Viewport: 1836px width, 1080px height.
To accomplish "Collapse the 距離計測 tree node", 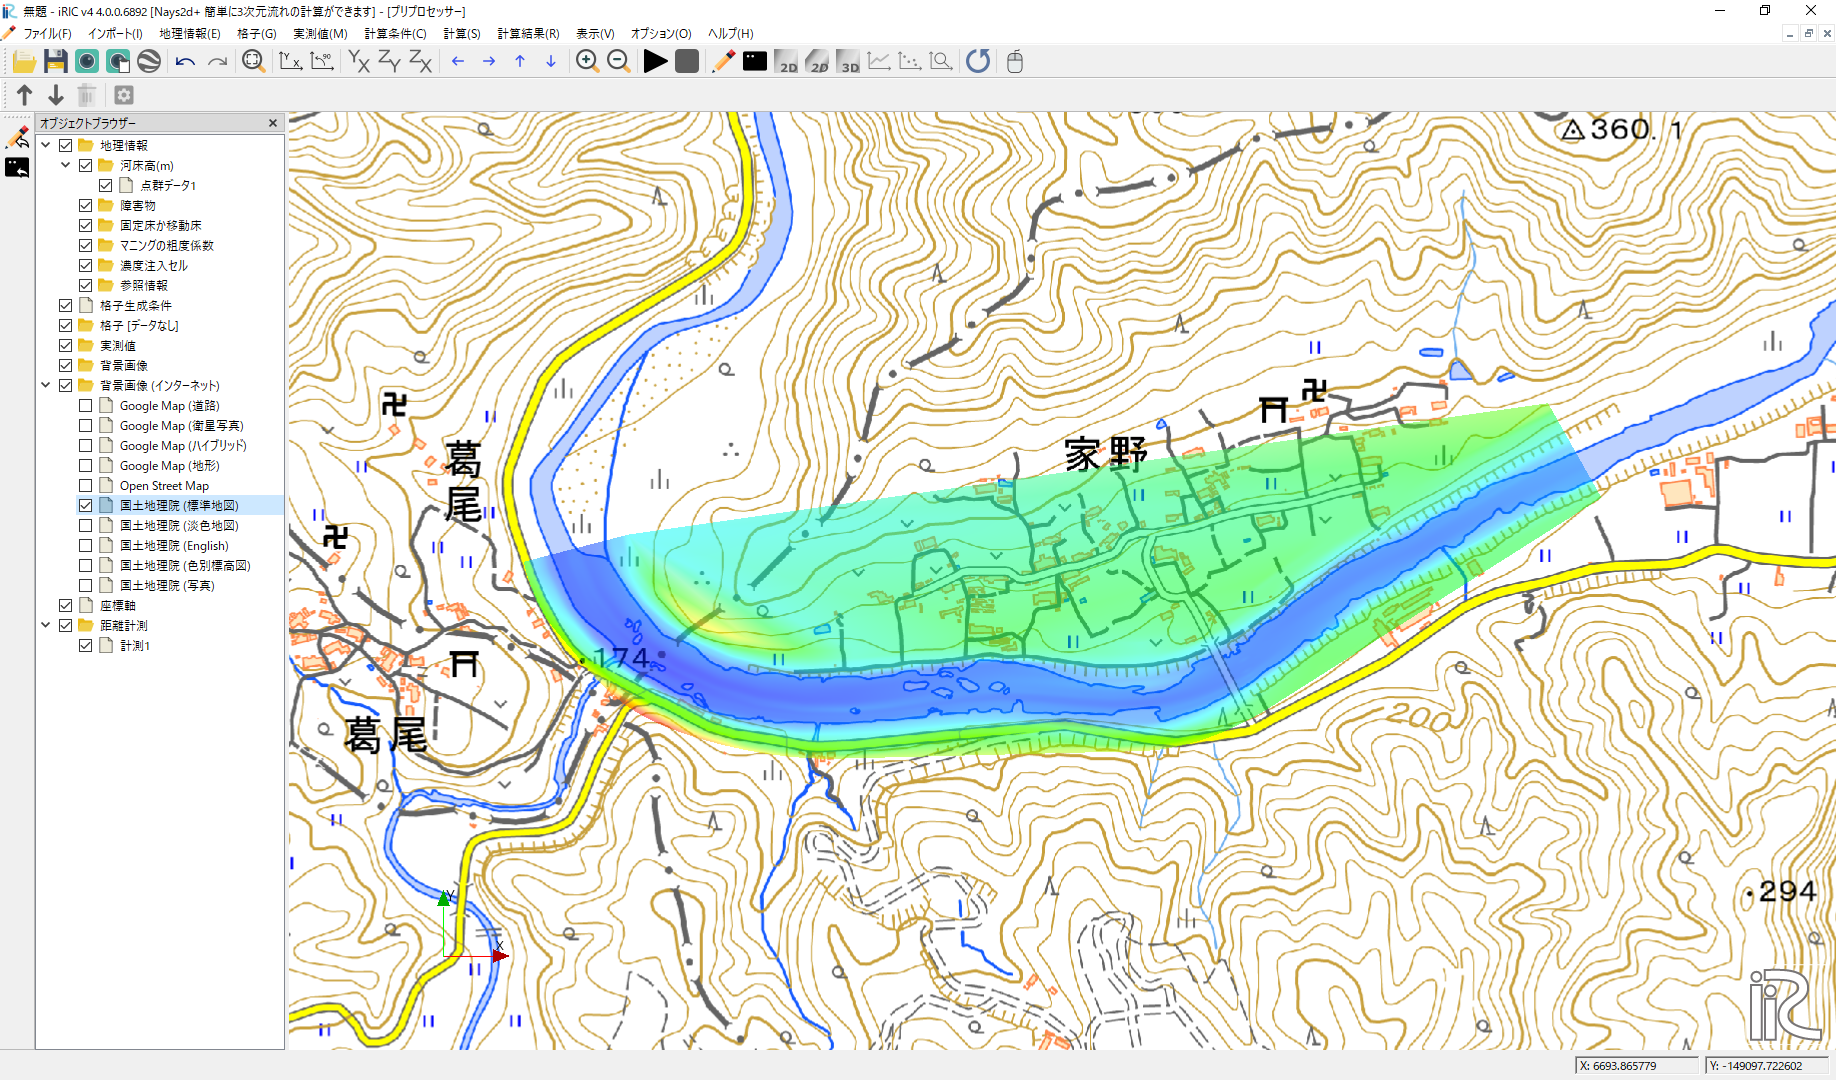I will (46, 626).
